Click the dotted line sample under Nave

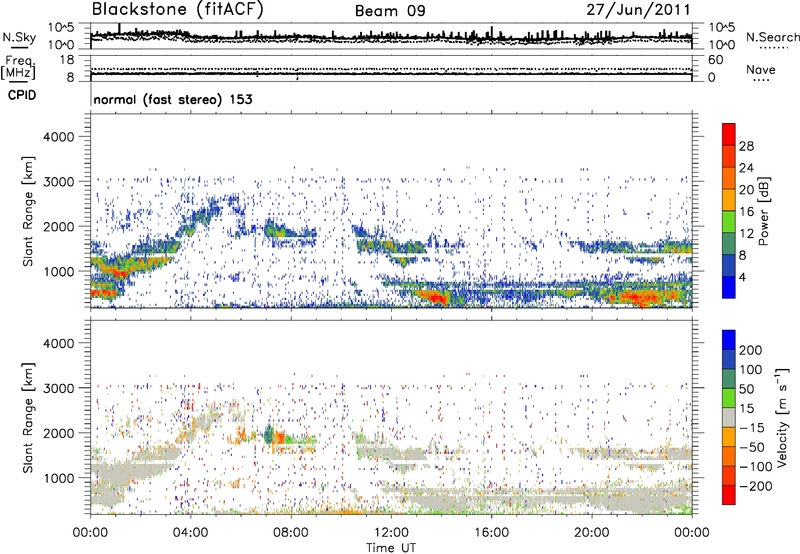pyautogui.click(x=761, y=80)
